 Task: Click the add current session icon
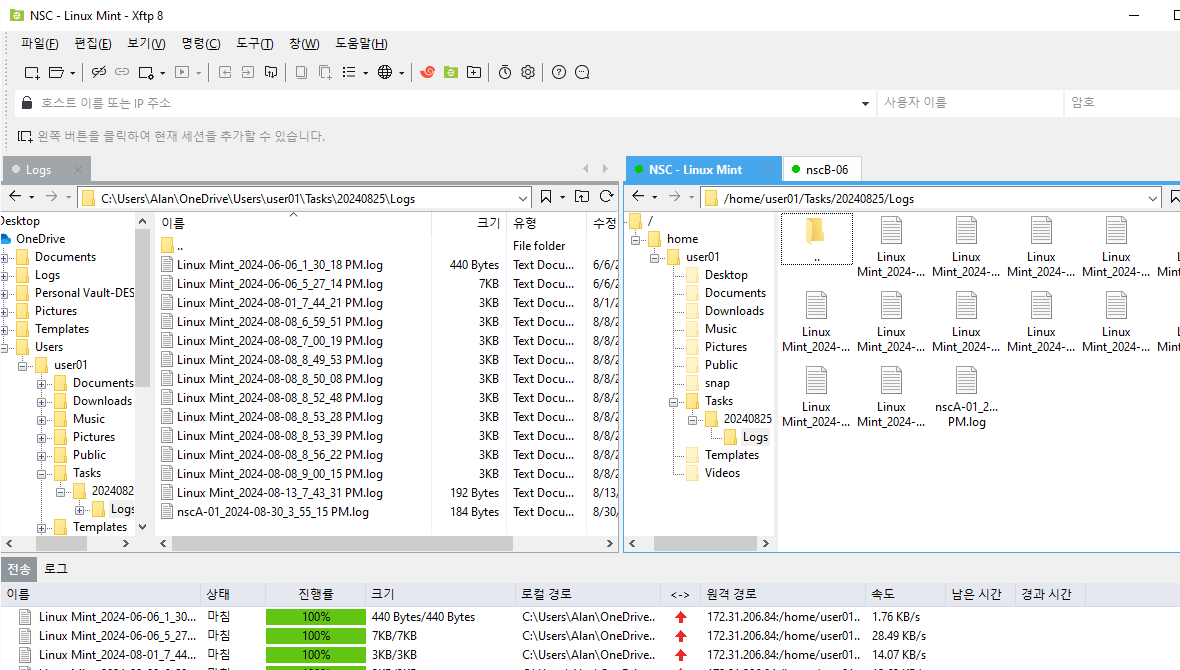pos(25,136)
